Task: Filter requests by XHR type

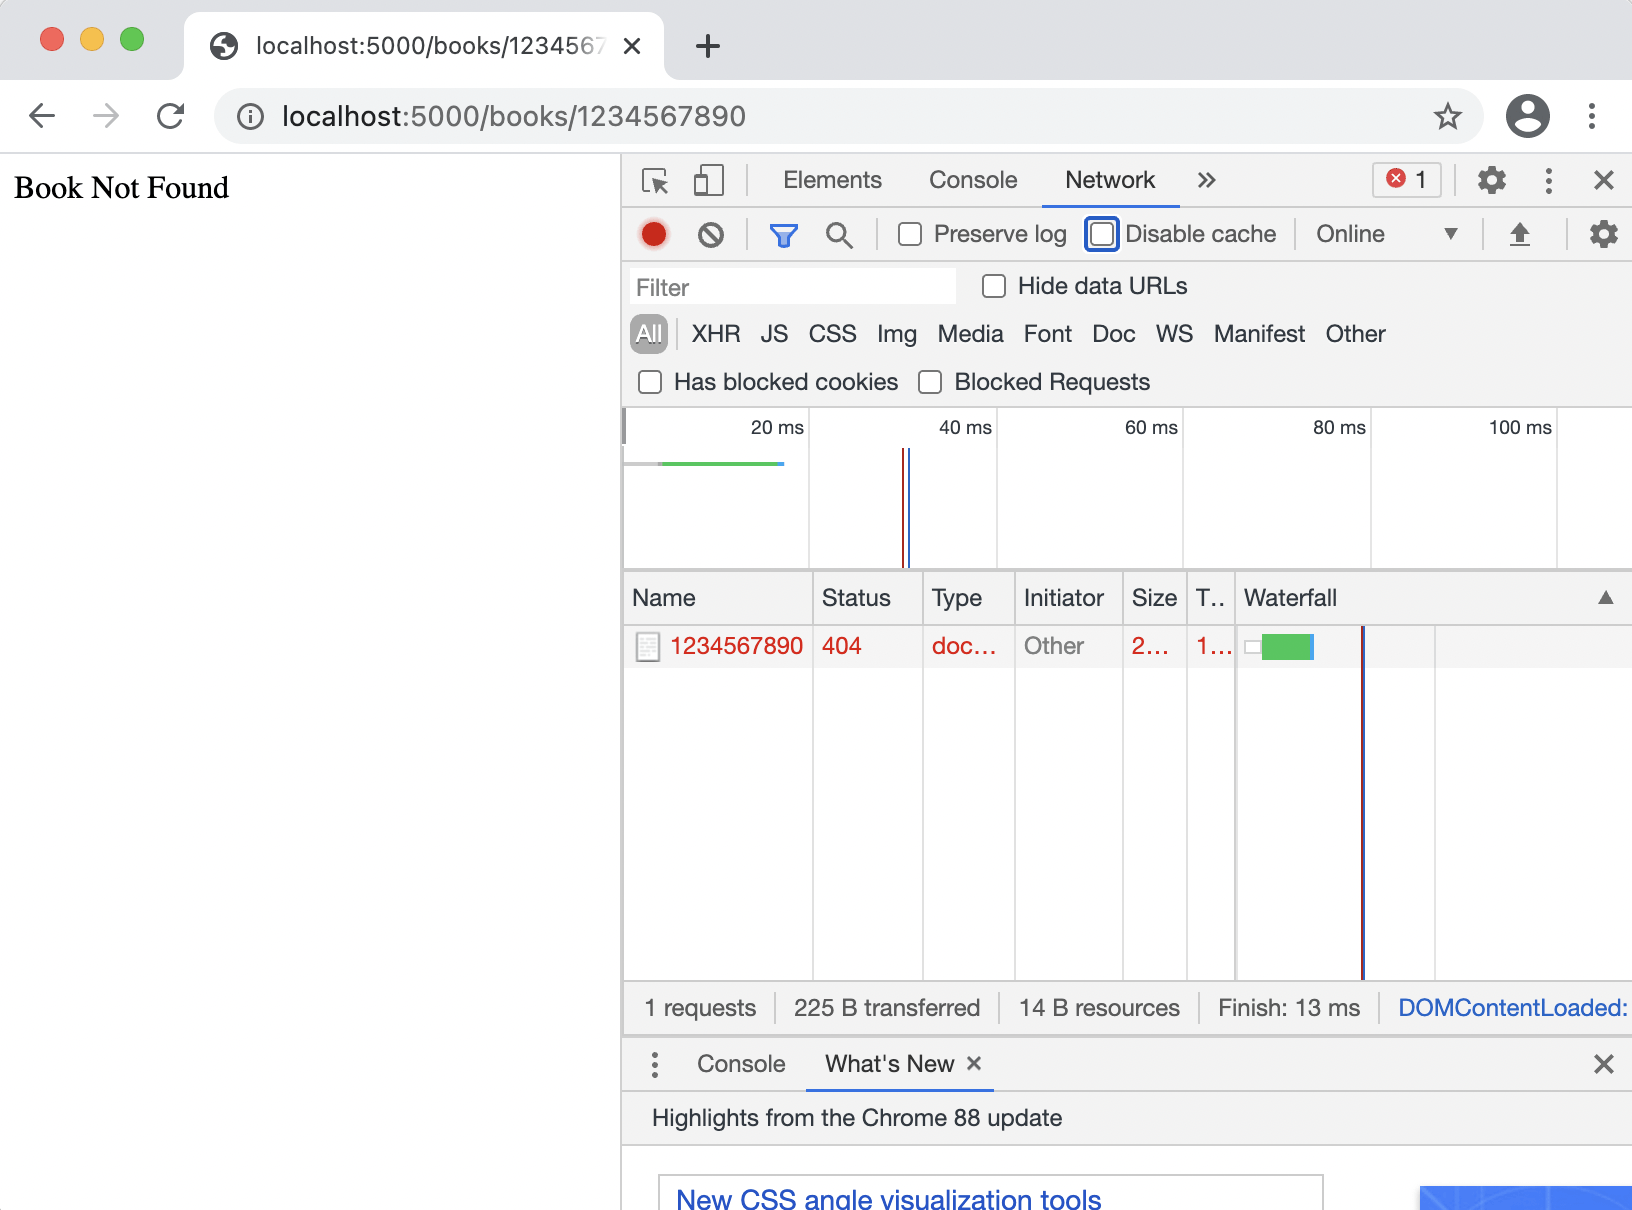Action: (x=716, y=334)
